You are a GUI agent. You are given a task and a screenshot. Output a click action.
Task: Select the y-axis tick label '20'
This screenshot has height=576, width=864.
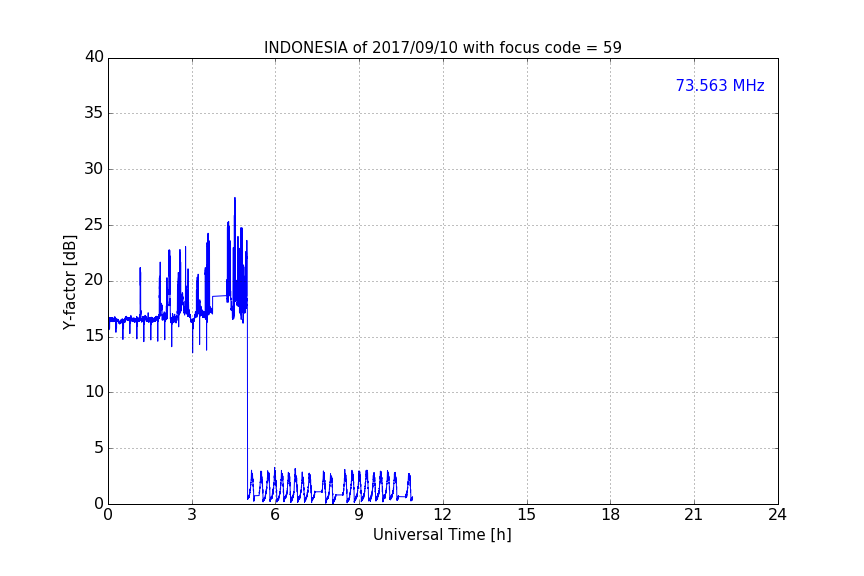coord(94,281)
